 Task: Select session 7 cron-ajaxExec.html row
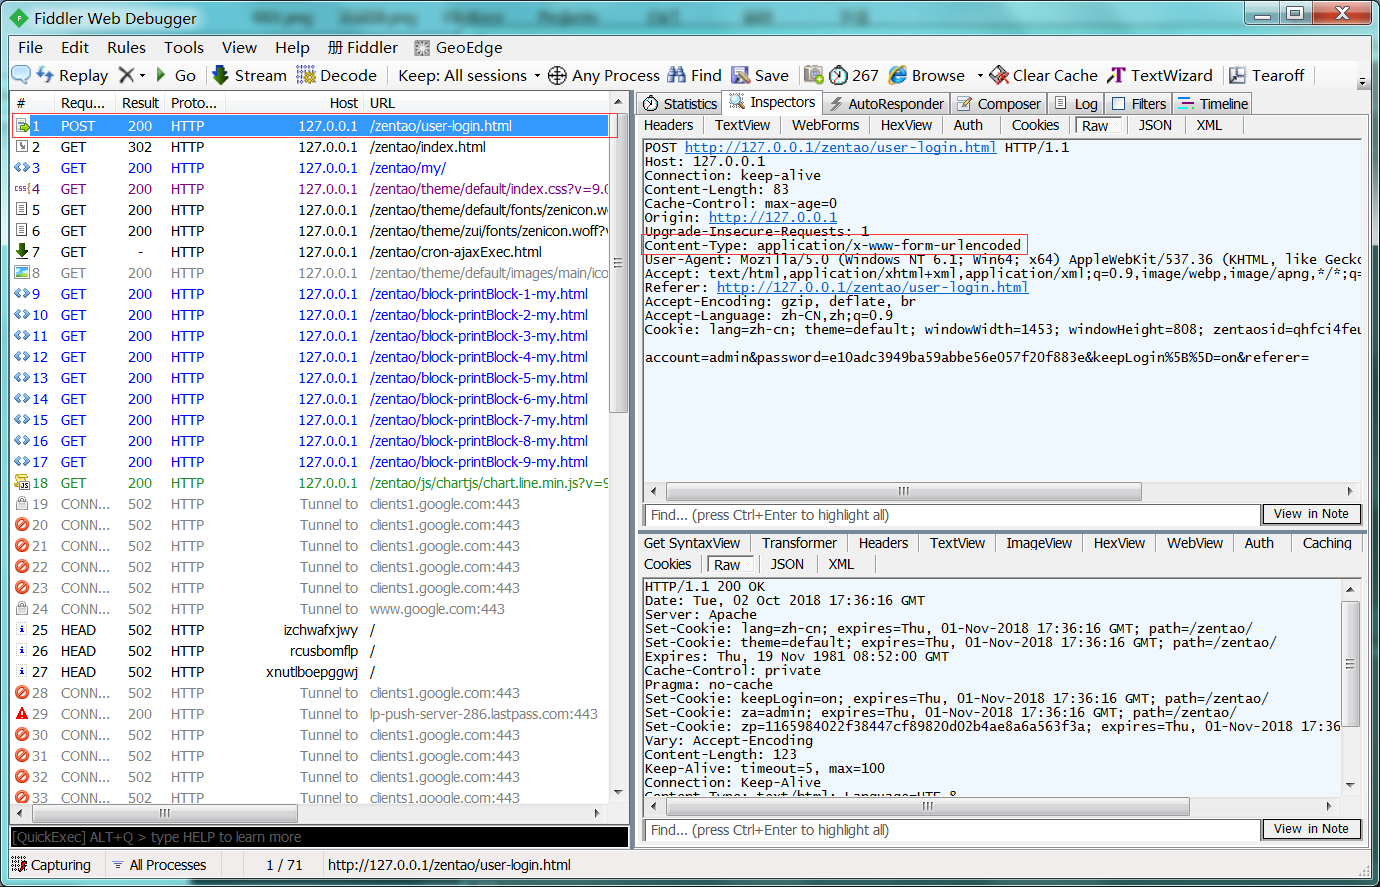click(x=310, y=252)
